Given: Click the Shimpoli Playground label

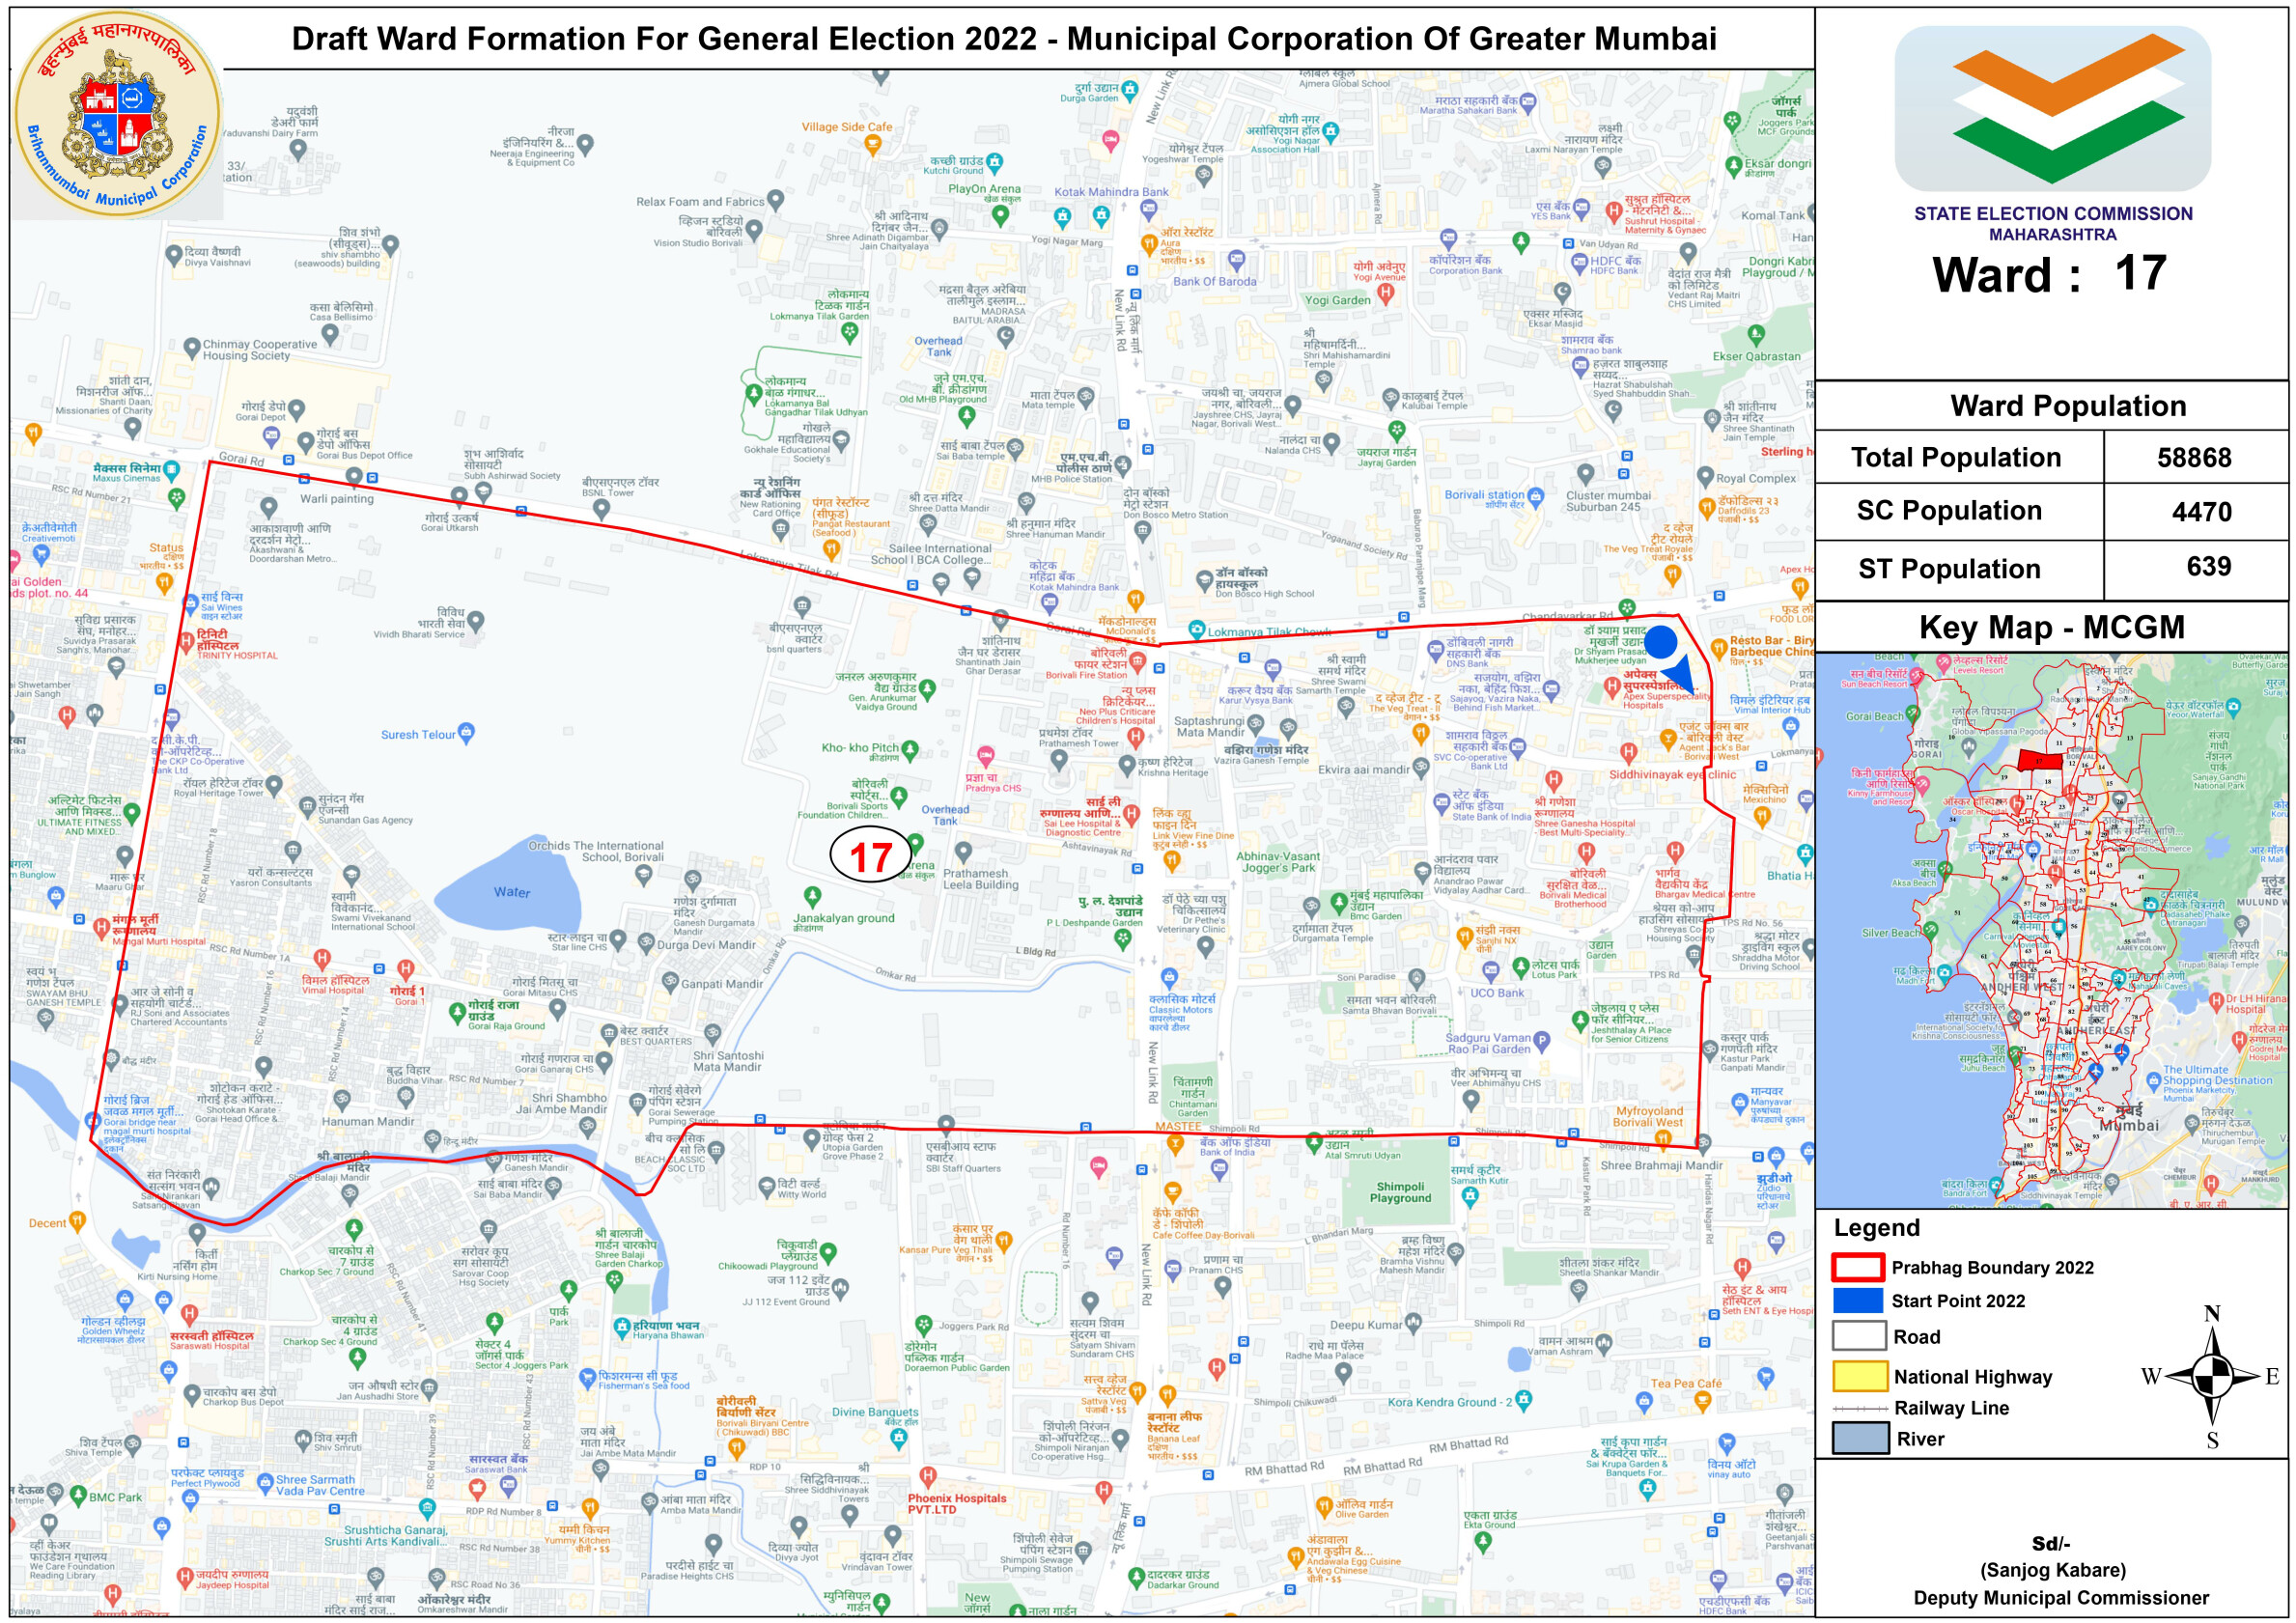Looking at the screenshot, I should point(1400,1192).
